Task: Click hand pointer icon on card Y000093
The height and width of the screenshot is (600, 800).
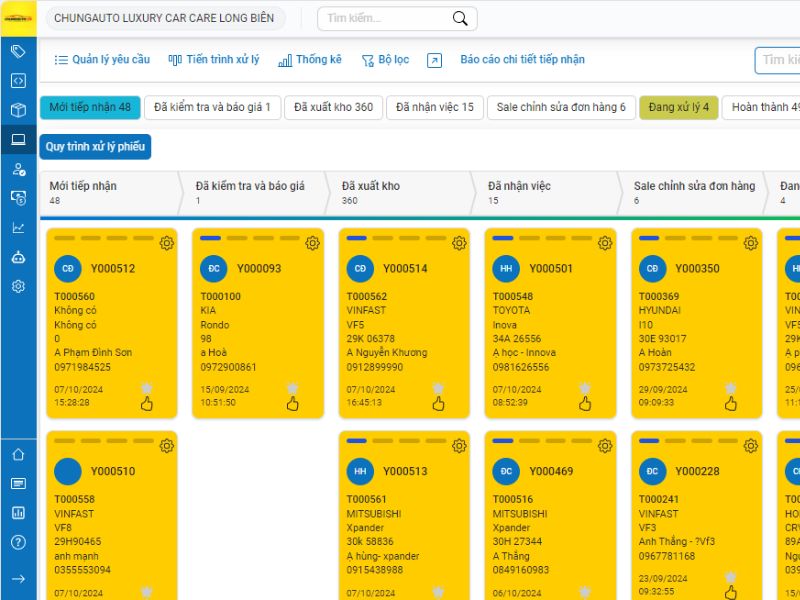Action: [x=293, y=404]
